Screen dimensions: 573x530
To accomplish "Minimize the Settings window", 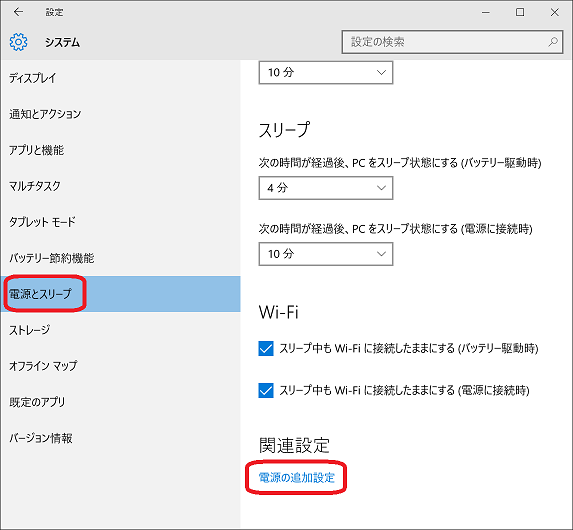I will tap(486, 12).
